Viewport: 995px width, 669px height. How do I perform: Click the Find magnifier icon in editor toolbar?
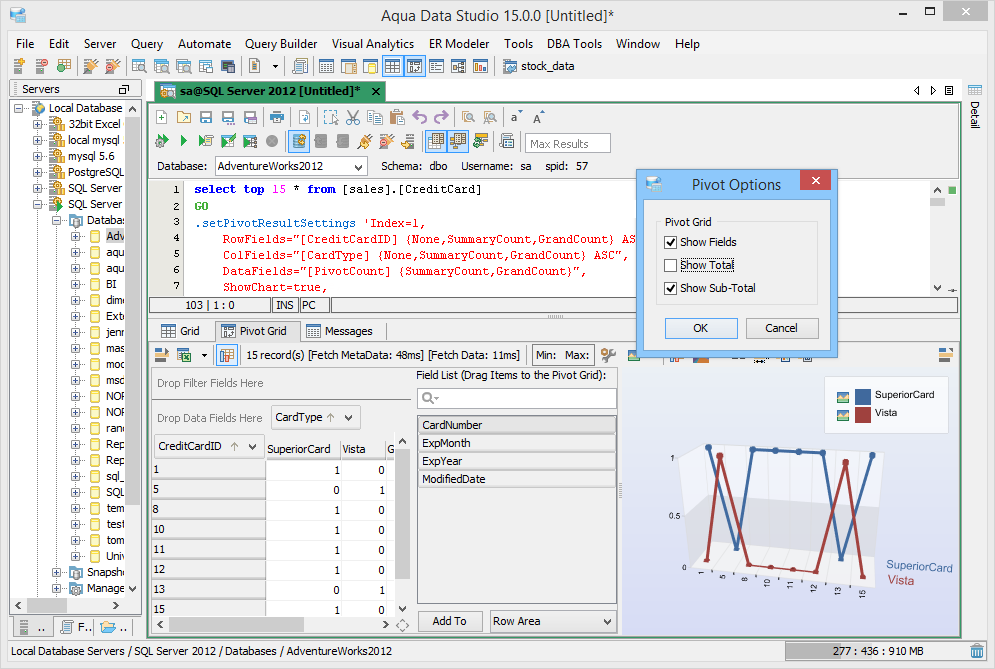tap(468, 117)
